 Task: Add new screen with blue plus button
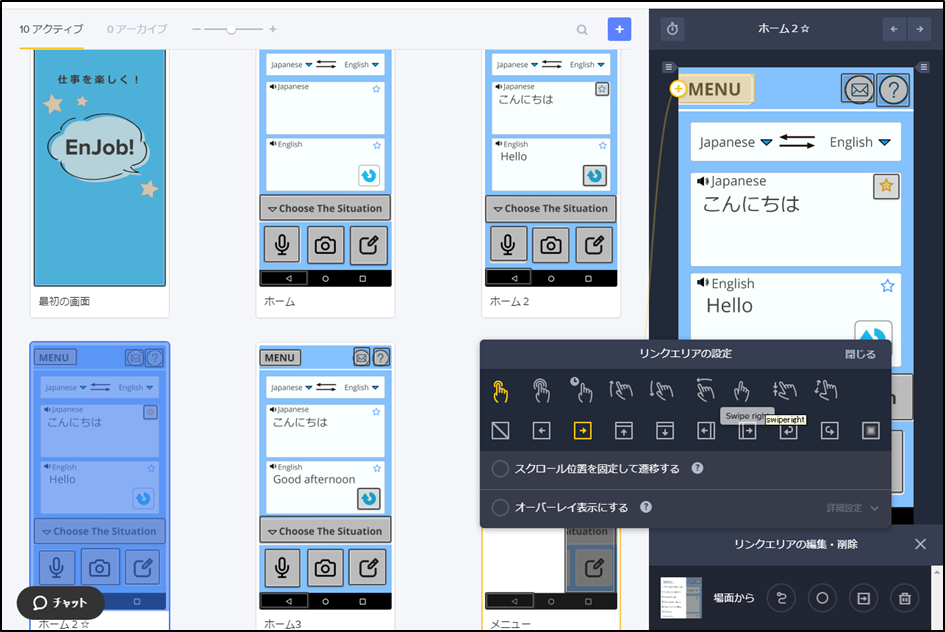tap(619, 29)
